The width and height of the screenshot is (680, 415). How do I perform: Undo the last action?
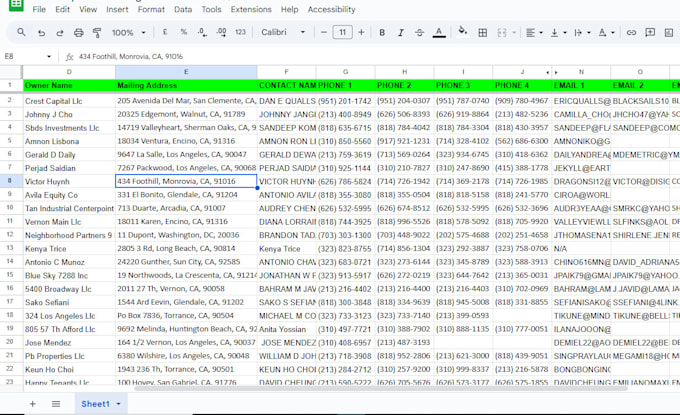[x=41, y=33]
